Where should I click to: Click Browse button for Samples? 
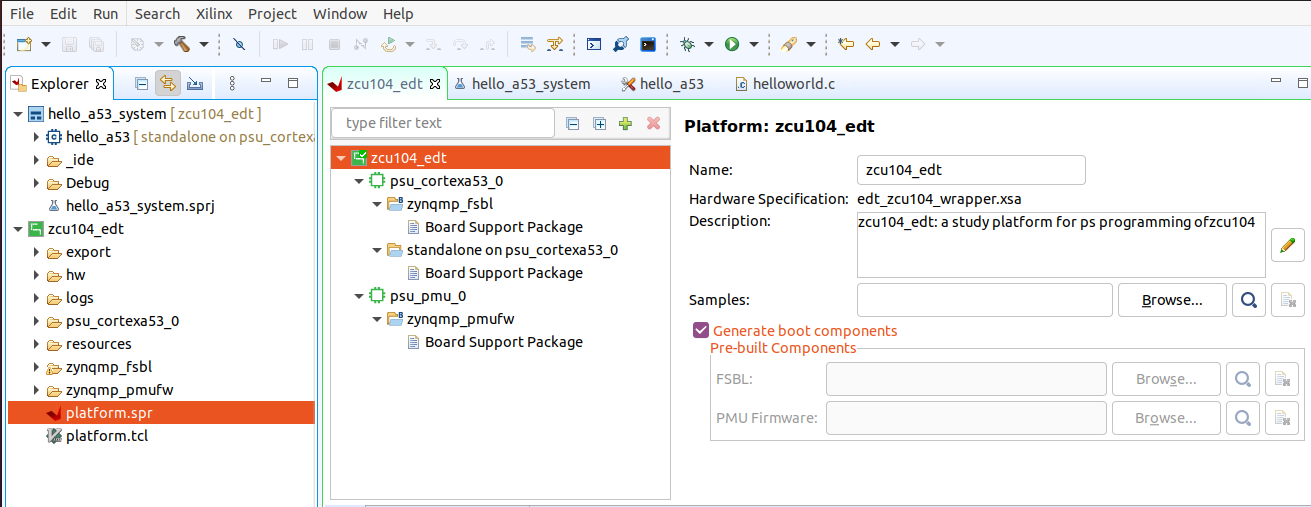click(1172, 300)
